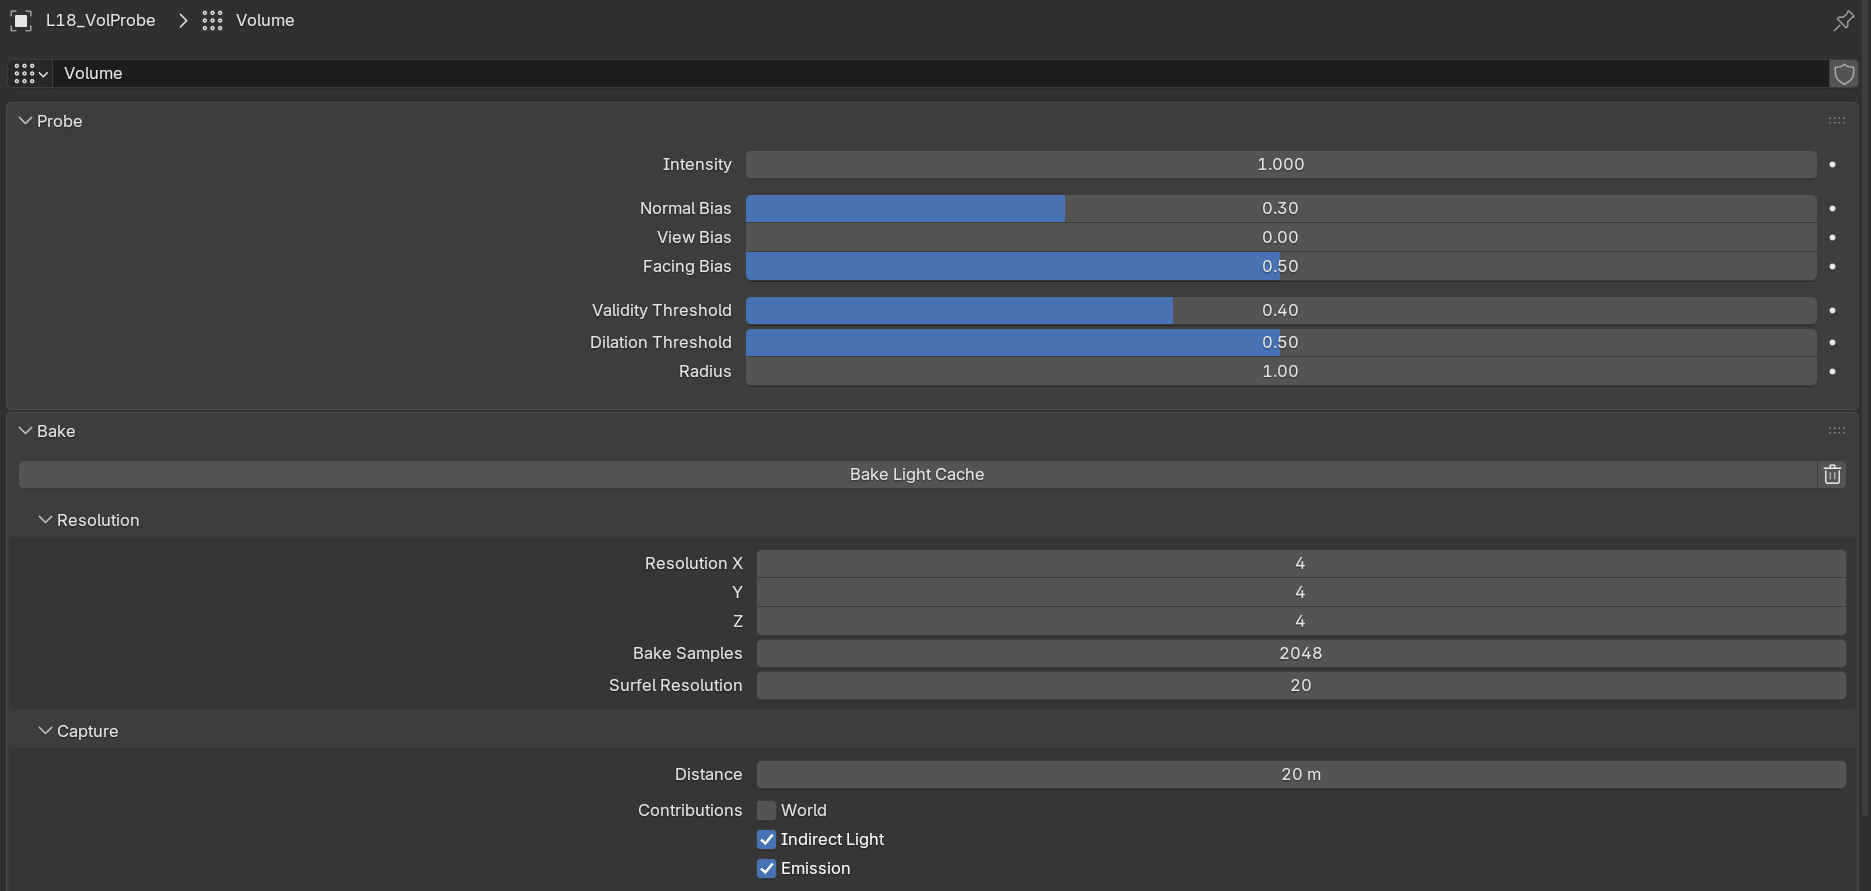Enable the World contribution checkbox
The width and height of the screenshot is (1871, 891).
coord(766,810)
